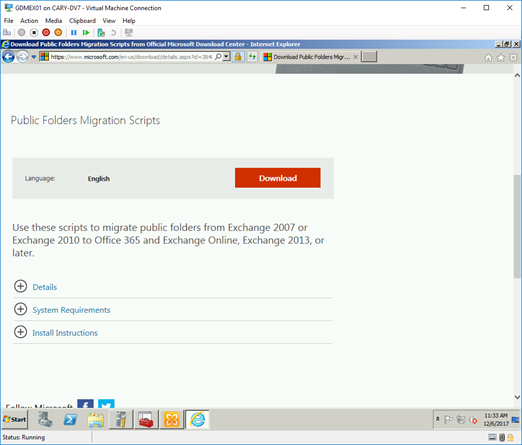Viewport: 522px width, 445px height.
Task: Click the Install Instructions link text
Action: [65, 333]
